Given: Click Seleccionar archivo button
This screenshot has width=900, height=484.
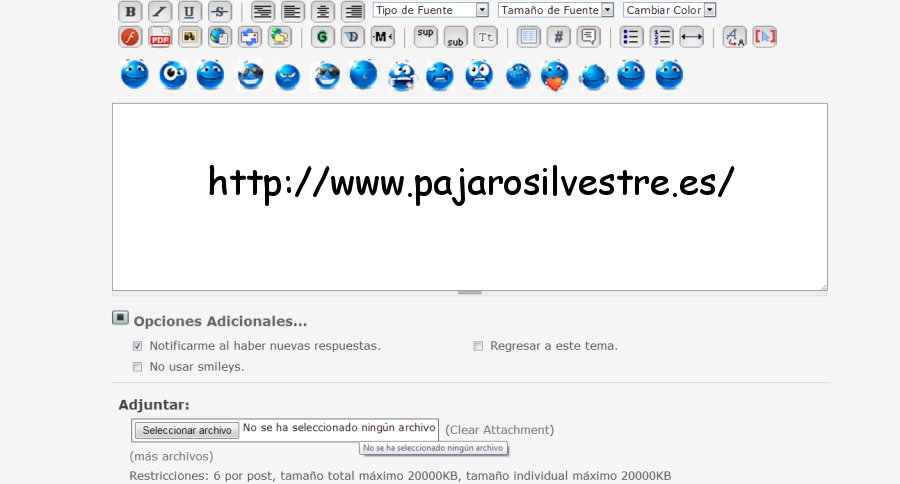Looking at the screenshot, I should point(187,430).
